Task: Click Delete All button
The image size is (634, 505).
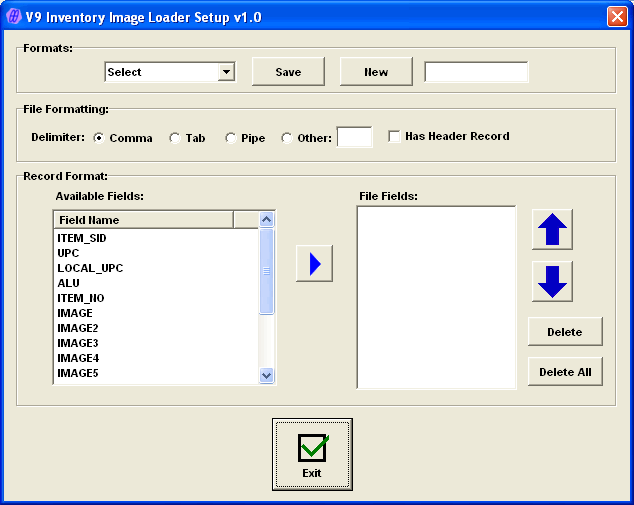Action: pyautogui.click(x=565, y=372)
